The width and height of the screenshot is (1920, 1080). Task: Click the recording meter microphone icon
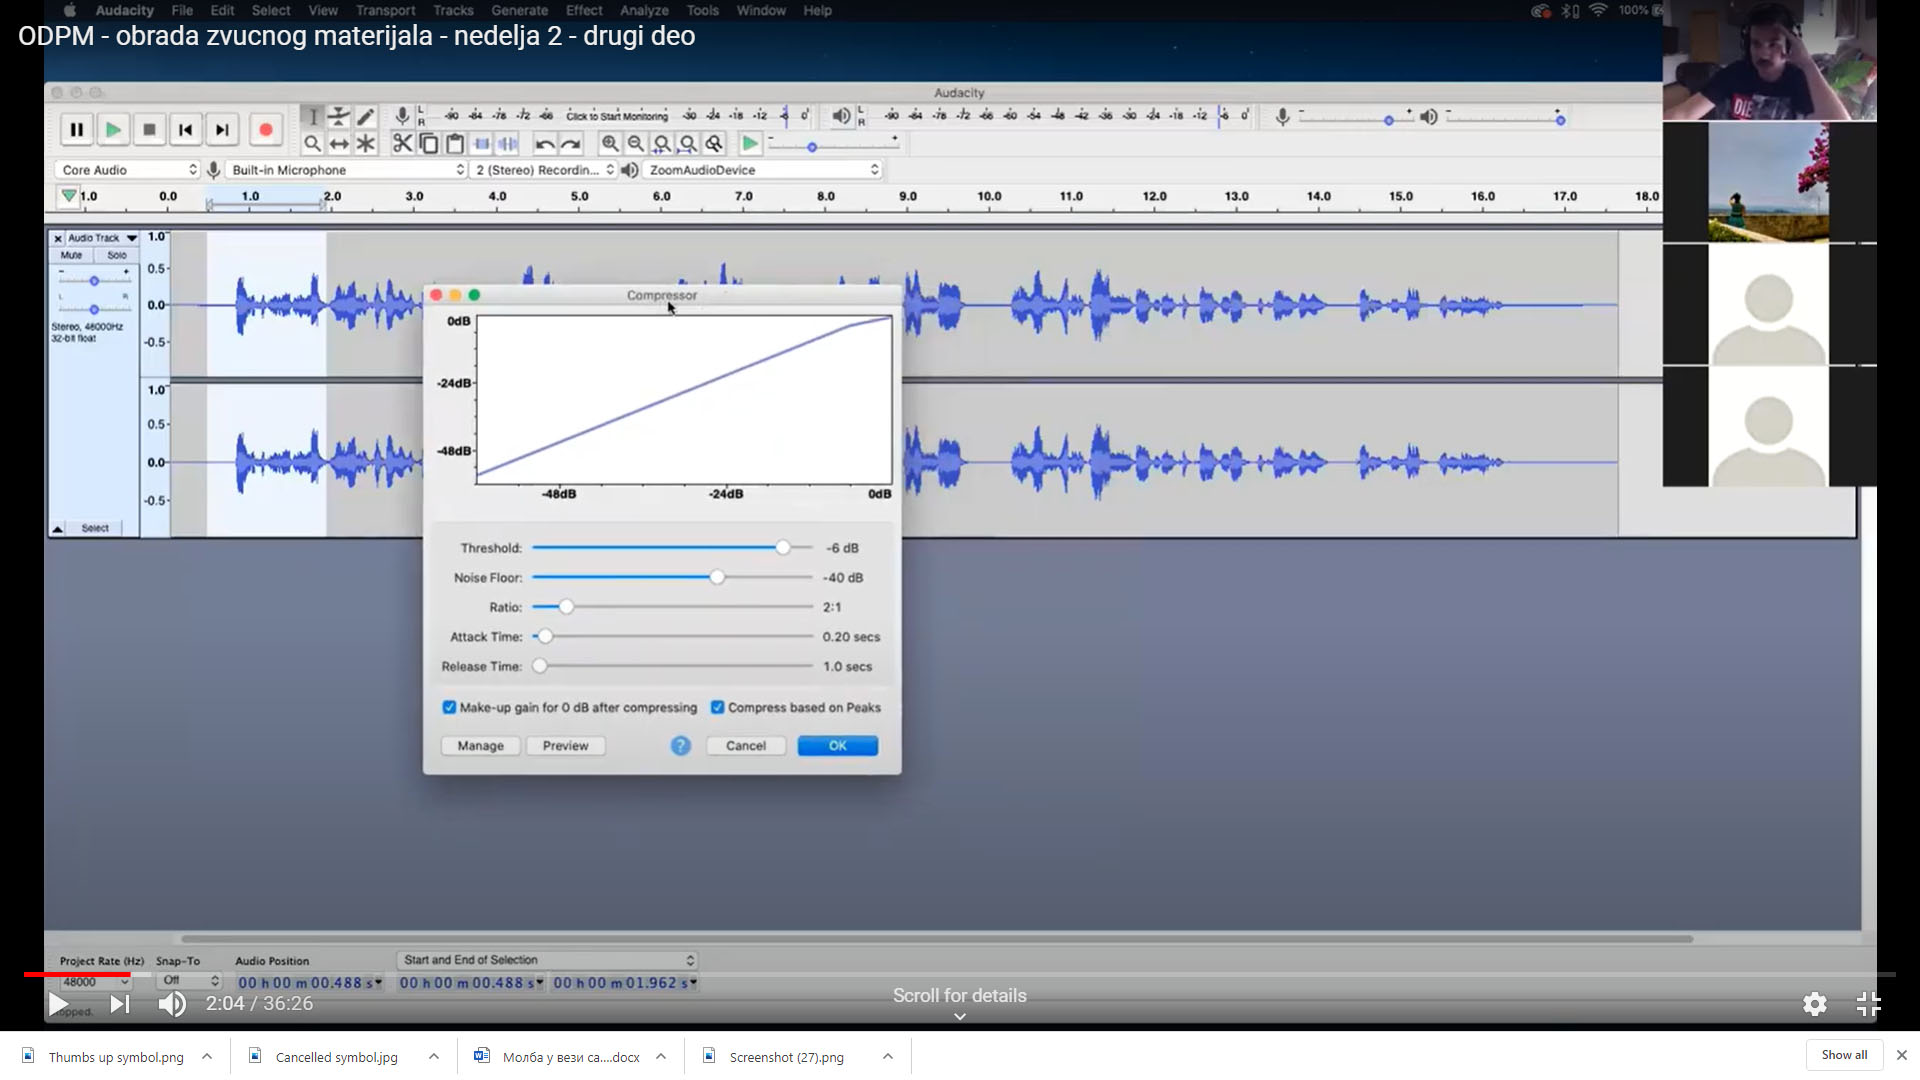[402, 117]
